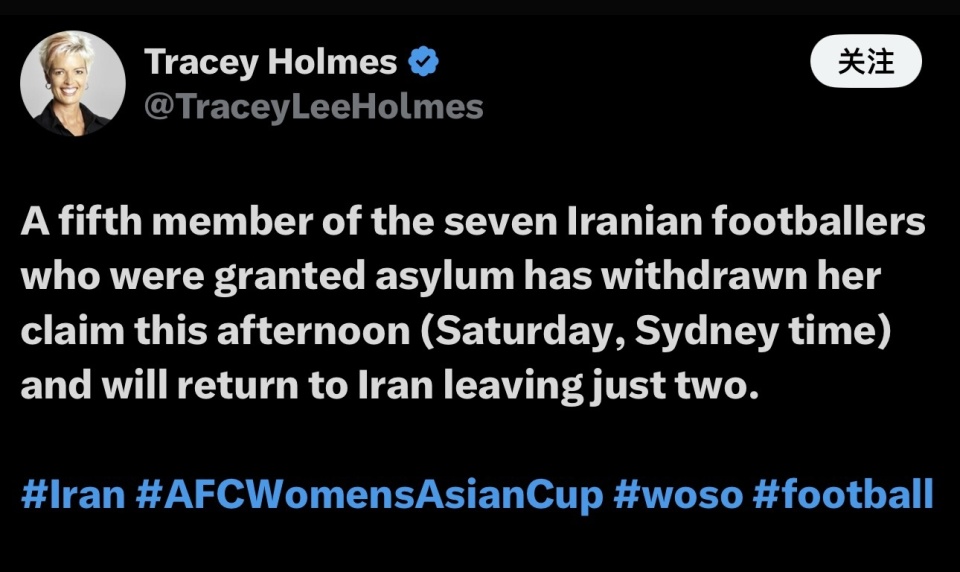Open Tracey Holmes' profile picture
The height and width of the screenshot is (572, 960).
tap(73, 83)
